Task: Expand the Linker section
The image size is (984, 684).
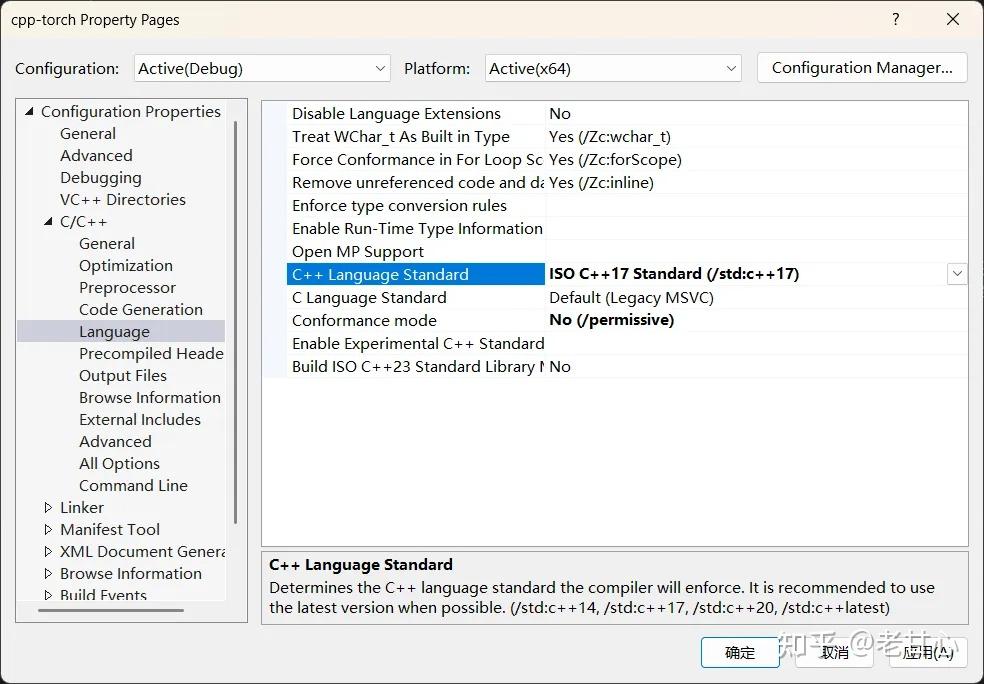Action: (46, 507)
